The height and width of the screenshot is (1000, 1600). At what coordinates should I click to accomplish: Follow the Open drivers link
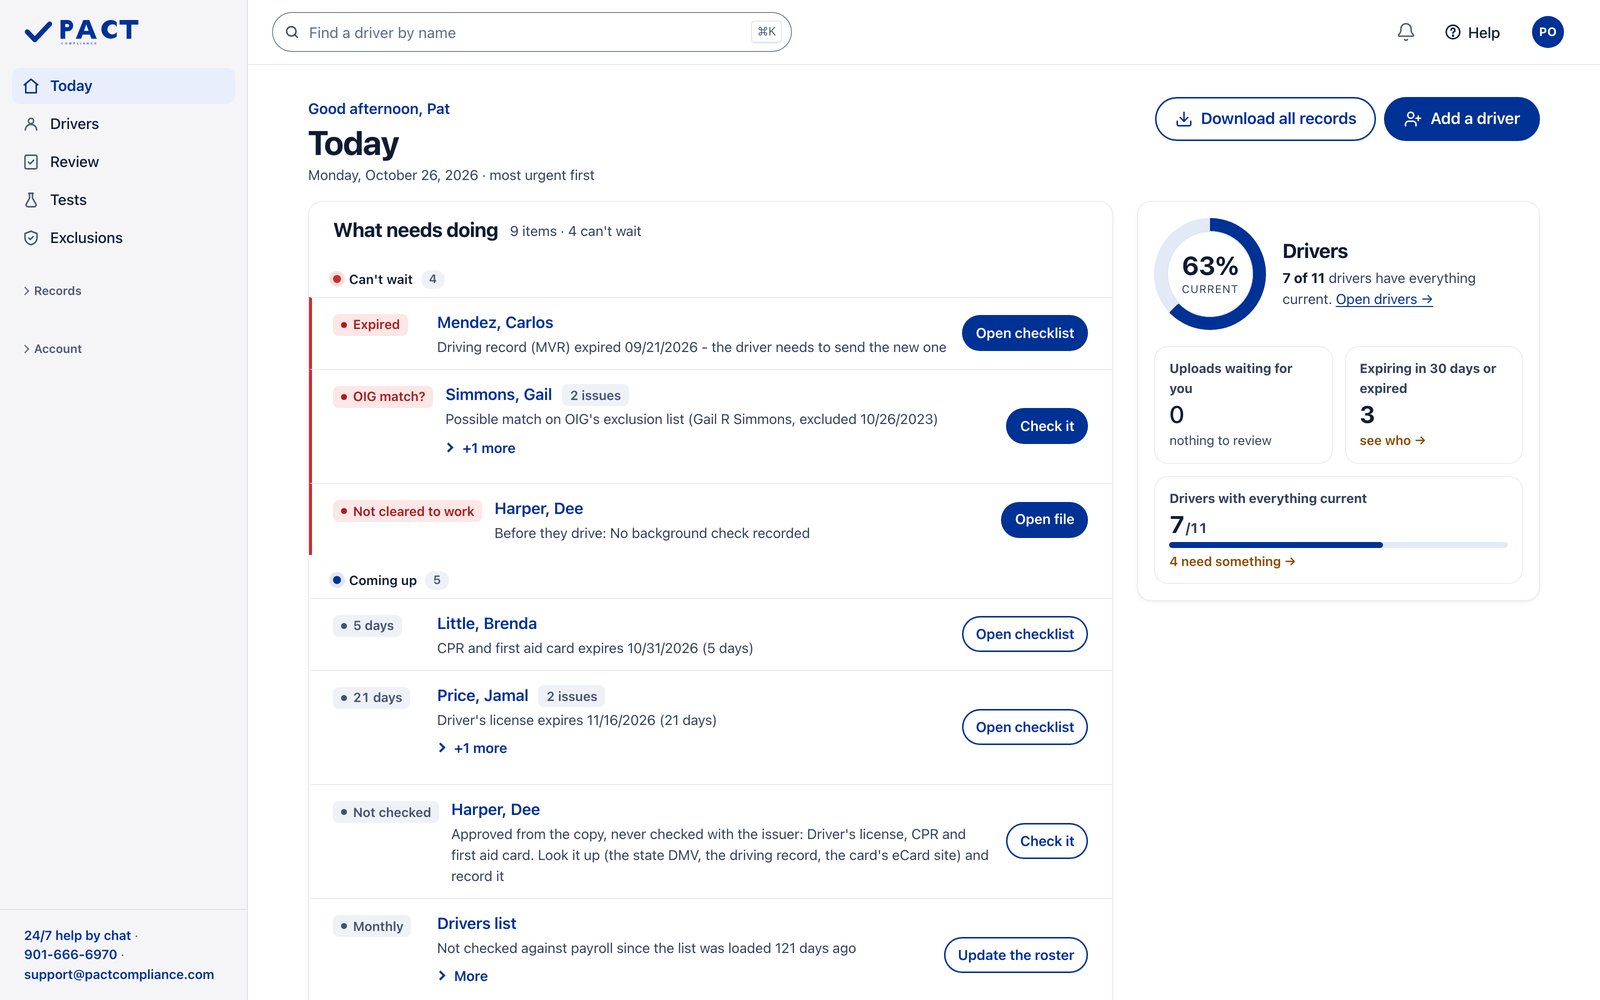(x=1384, y=299)
